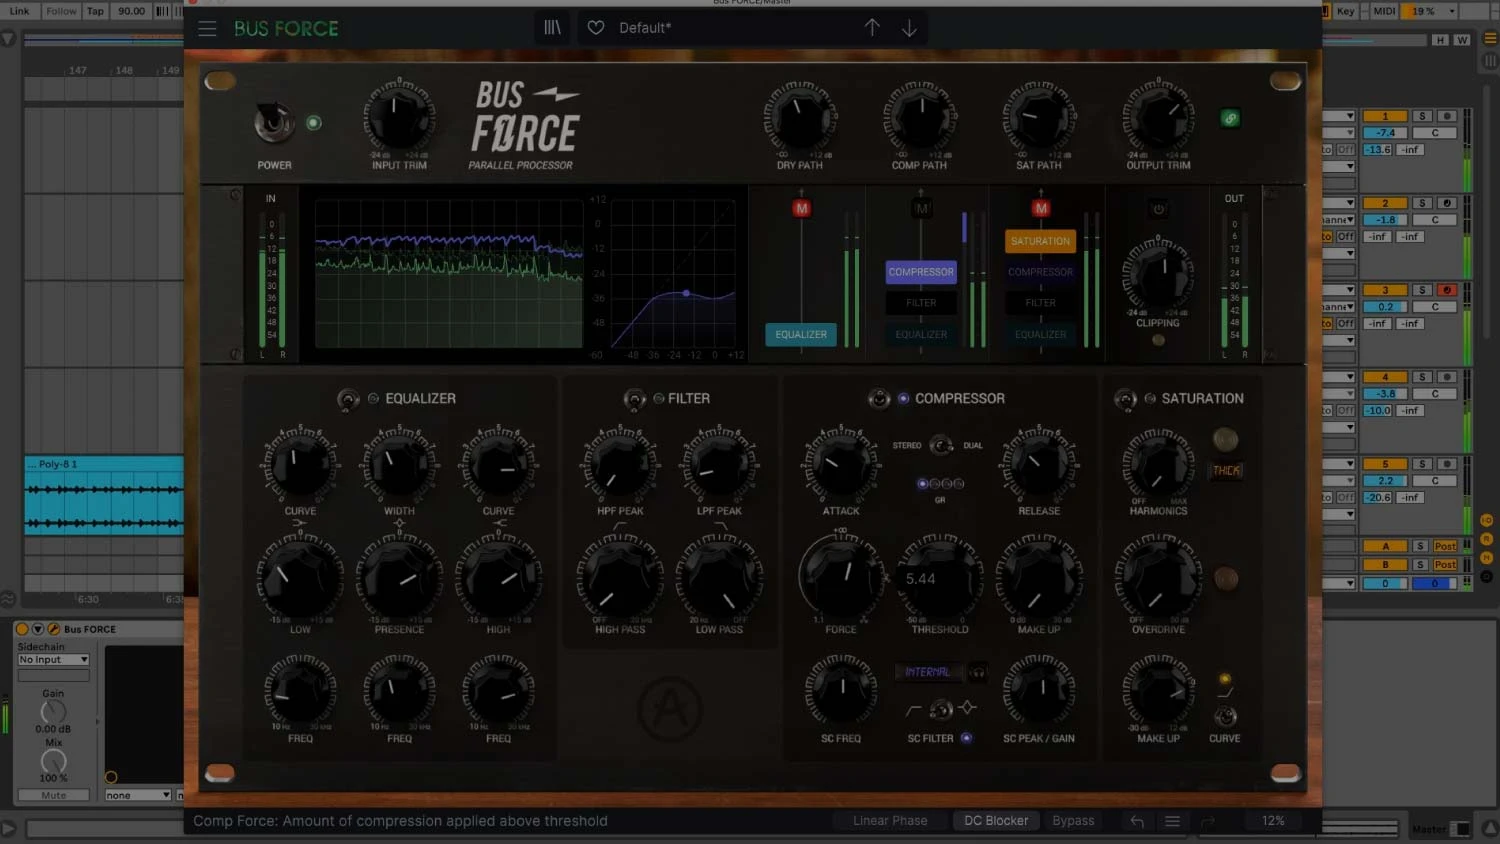Open the Sidechain No Input dropdown

click(x=54, y=660)
